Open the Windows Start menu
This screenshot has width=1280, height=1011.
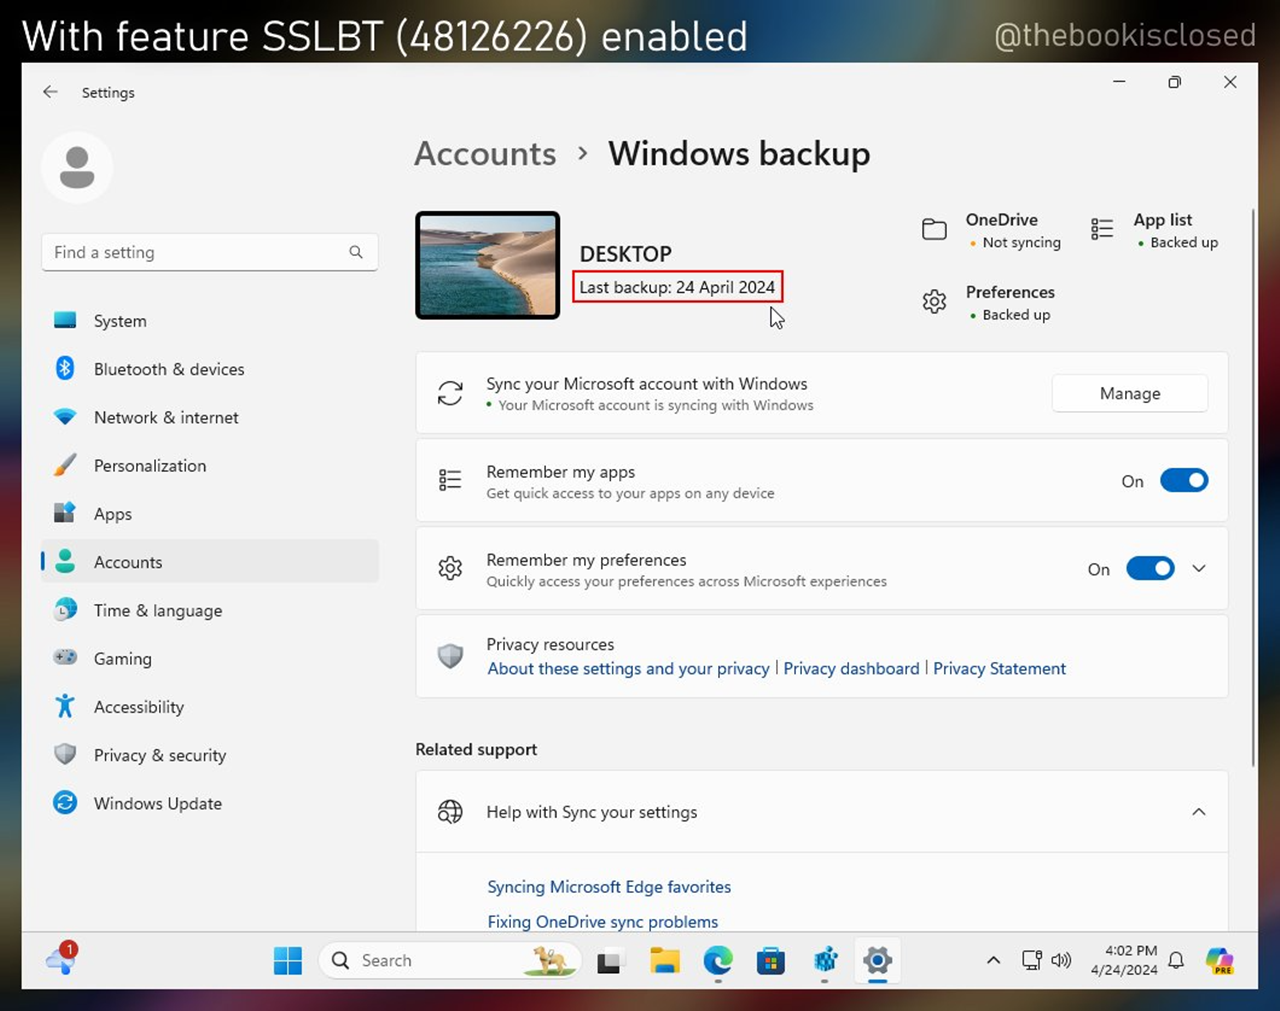pyautogui.click(x=288, y=961)
